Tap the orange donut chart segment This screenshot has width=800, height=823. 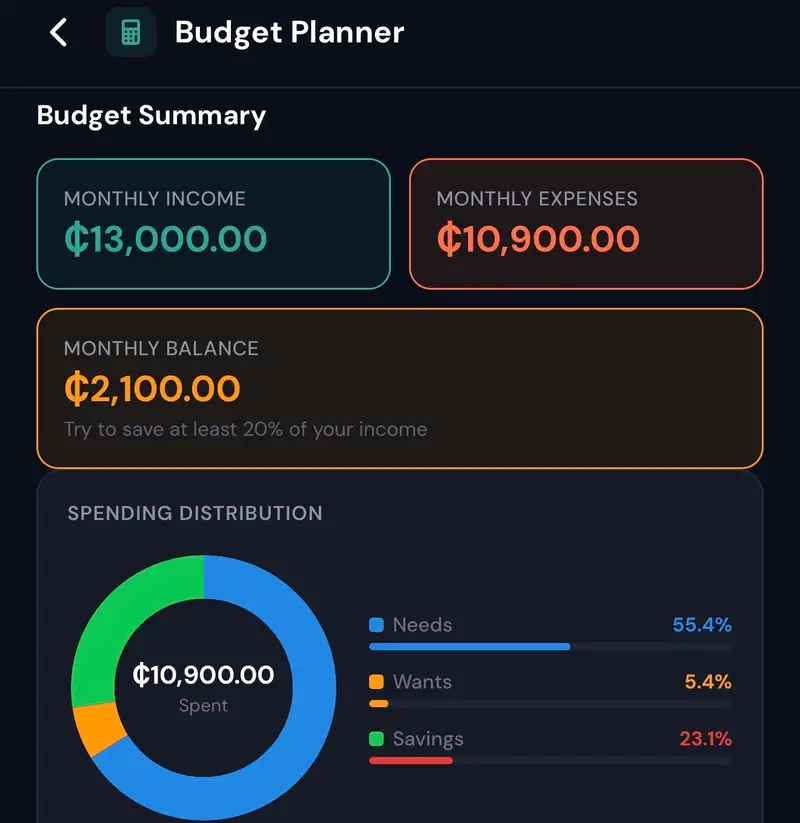(x=99, y=729)
